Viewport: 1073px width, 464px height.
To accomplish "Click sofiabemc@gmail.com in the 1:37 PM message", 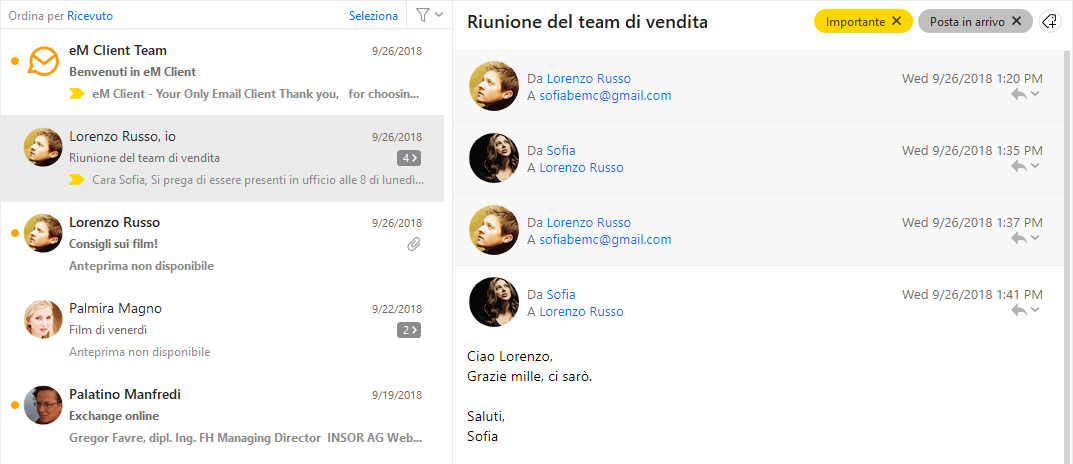I will tap(605, 240).
